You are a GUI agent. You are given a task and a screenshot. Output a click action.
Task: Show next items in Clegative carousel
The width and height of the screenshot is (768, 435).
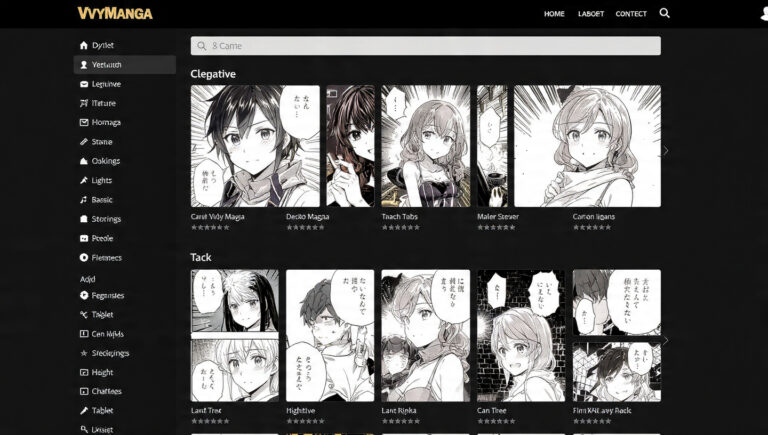pyautogui.click(x=665, y=151)
